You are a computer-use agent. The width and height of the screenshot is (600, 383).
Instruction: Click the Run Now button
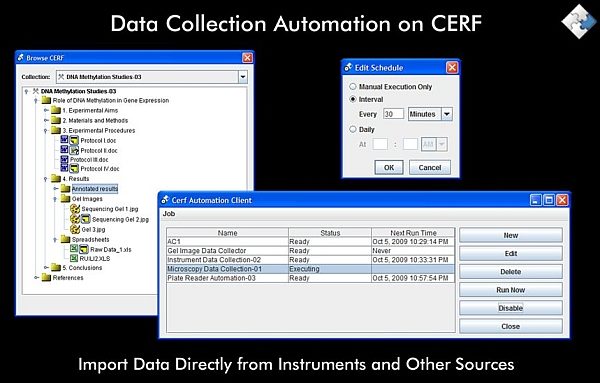[510, 290]
